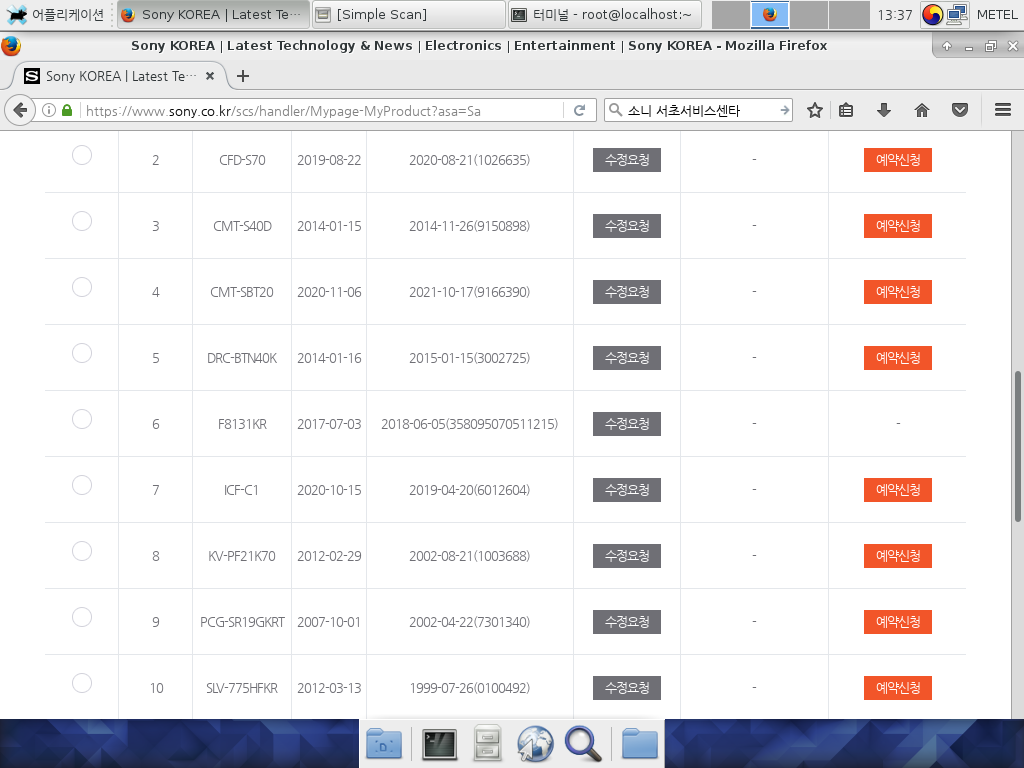The width and height of the screenshot is (1024, 768).
Task: Open the Firefox downloads arrow
Action: click(x=883, y=111)
